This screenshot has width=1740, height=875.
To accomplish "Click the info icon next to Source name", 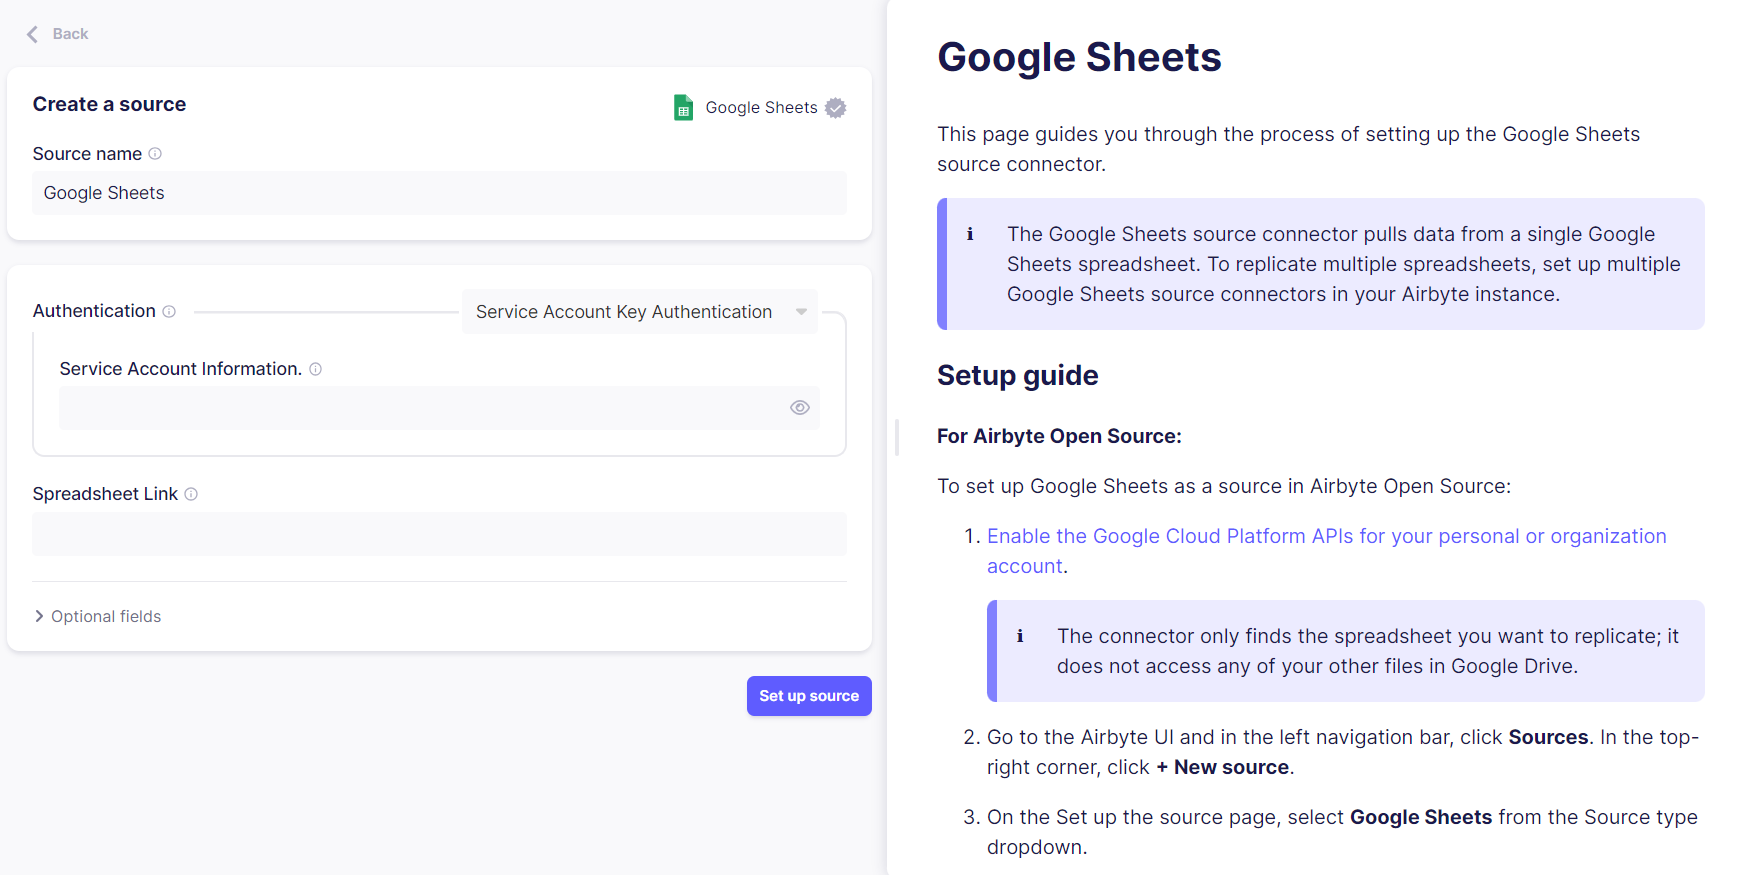I will [155, 154].
